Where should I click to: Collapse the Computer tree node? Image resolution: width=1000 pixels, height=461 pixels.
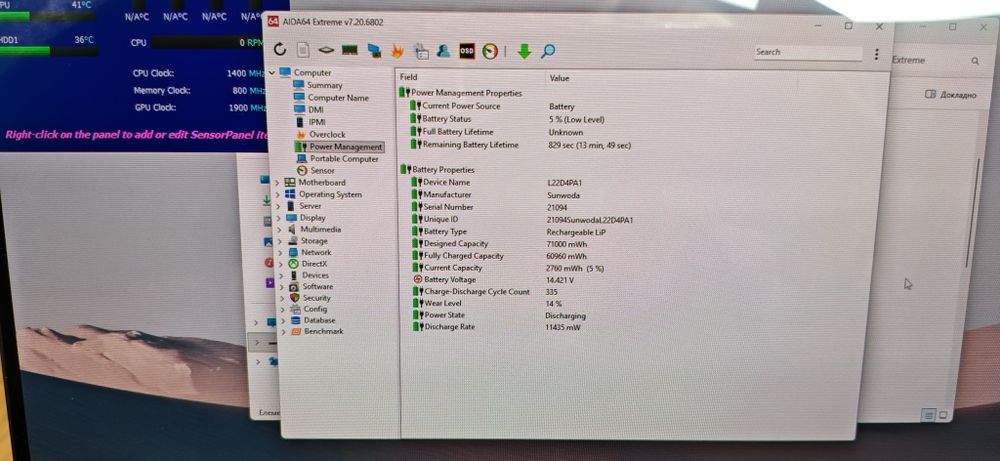coord(272,73)
